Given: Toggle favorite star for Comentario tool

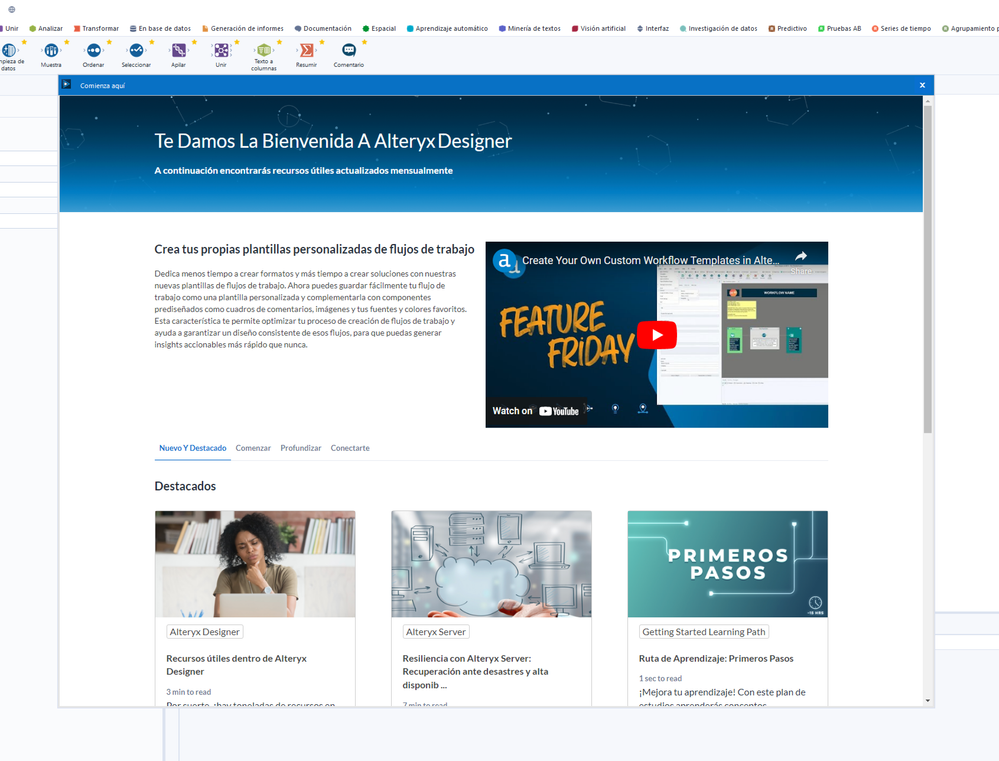Looking at the screenshot, I should click(x=364, y=42).
